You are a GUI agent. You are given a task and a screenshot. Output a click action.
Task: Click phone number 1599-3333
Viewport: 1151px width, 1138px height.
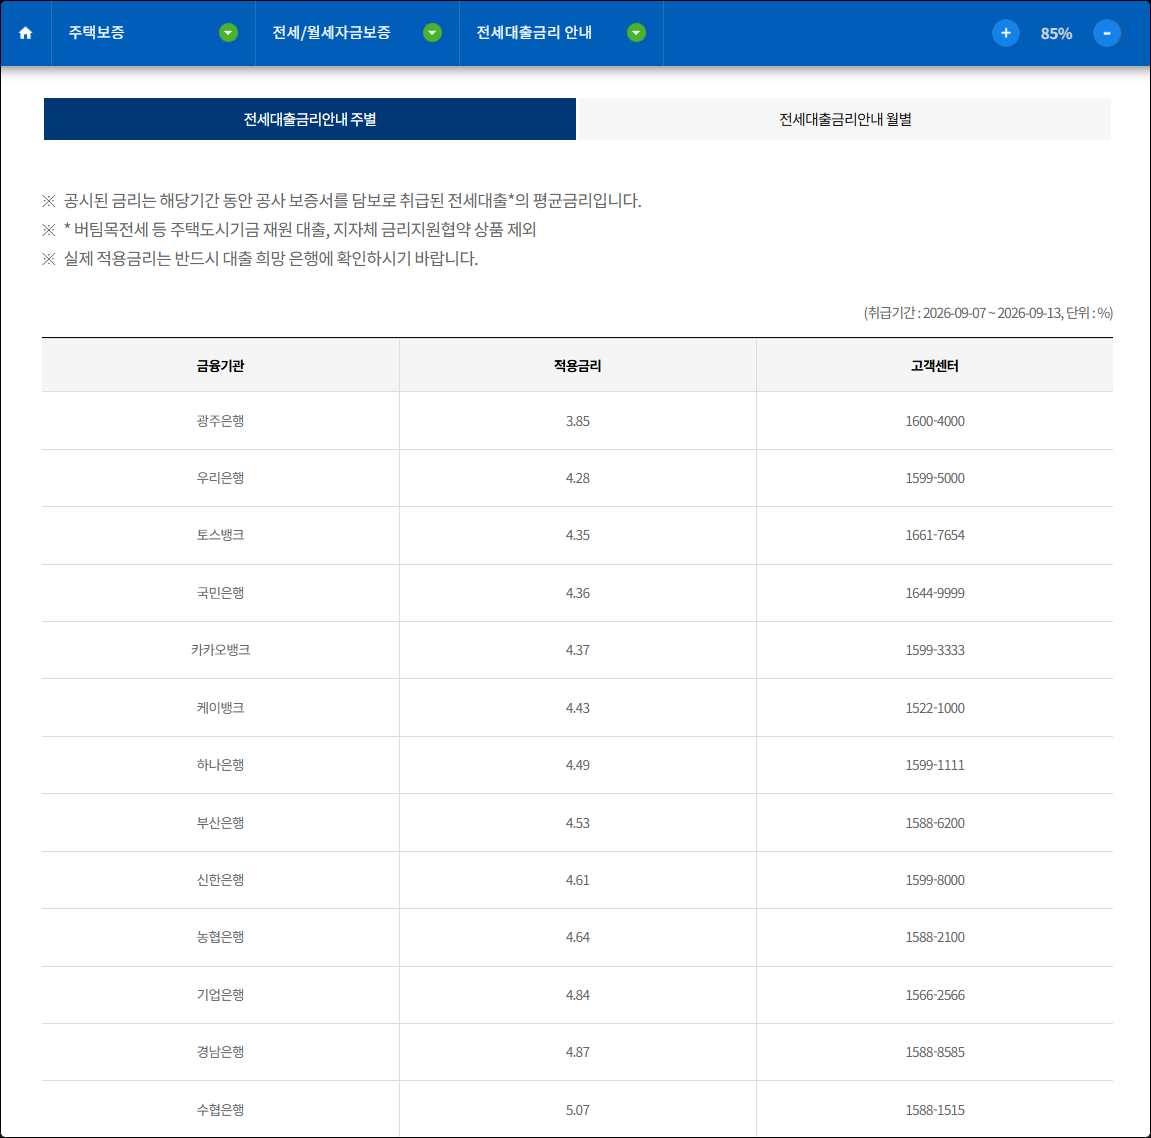tap(934, 650)
